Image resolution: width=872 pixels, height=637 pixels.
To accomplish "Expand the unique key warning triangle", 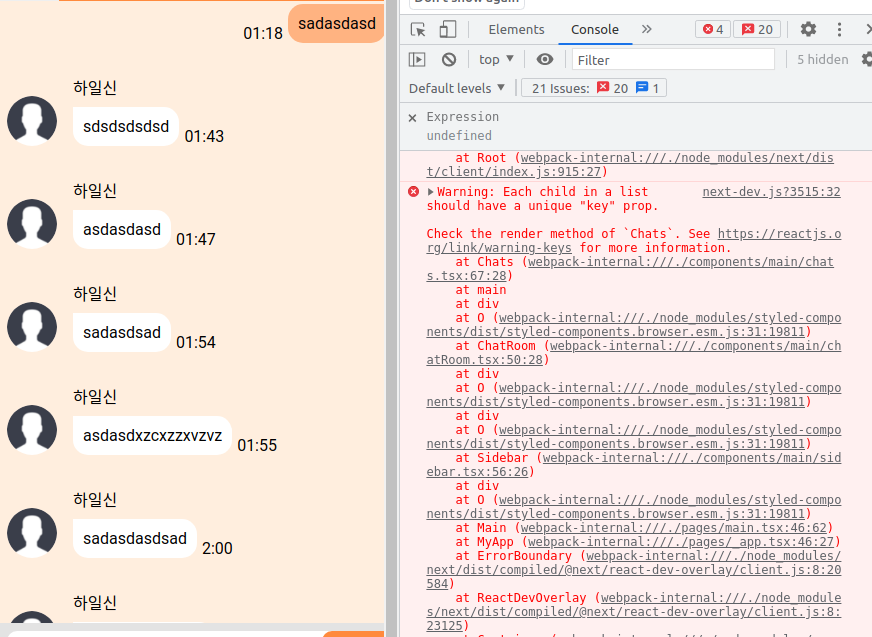I will pos(430,192).
